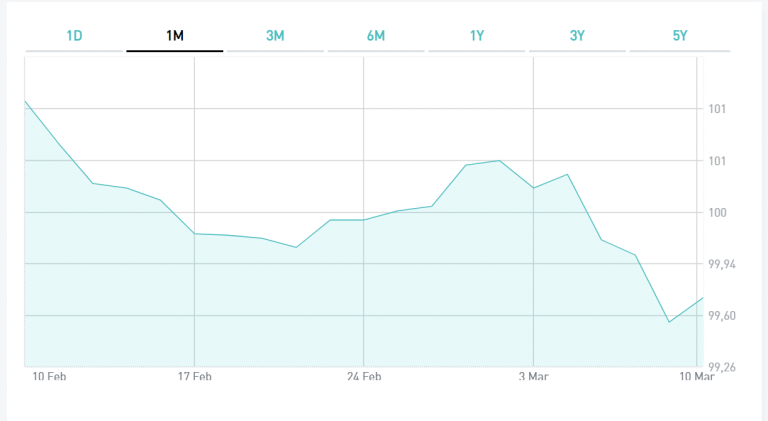Click the 10 Feb date label
768x421 pixels.
51,376
